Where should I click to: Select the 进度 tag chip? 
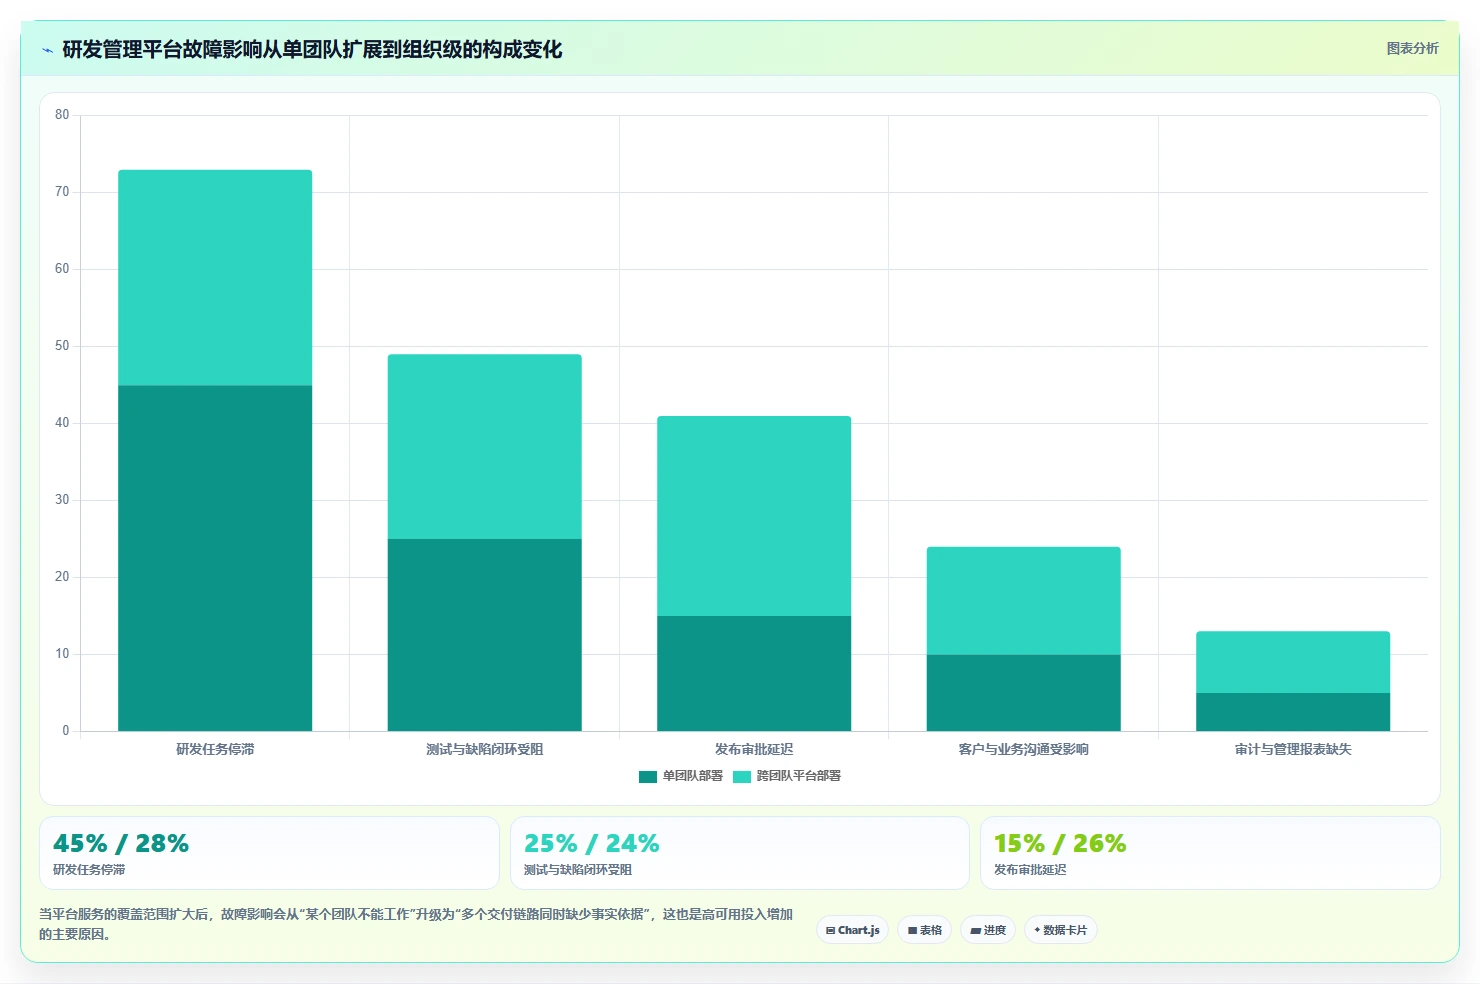point(988,930)
